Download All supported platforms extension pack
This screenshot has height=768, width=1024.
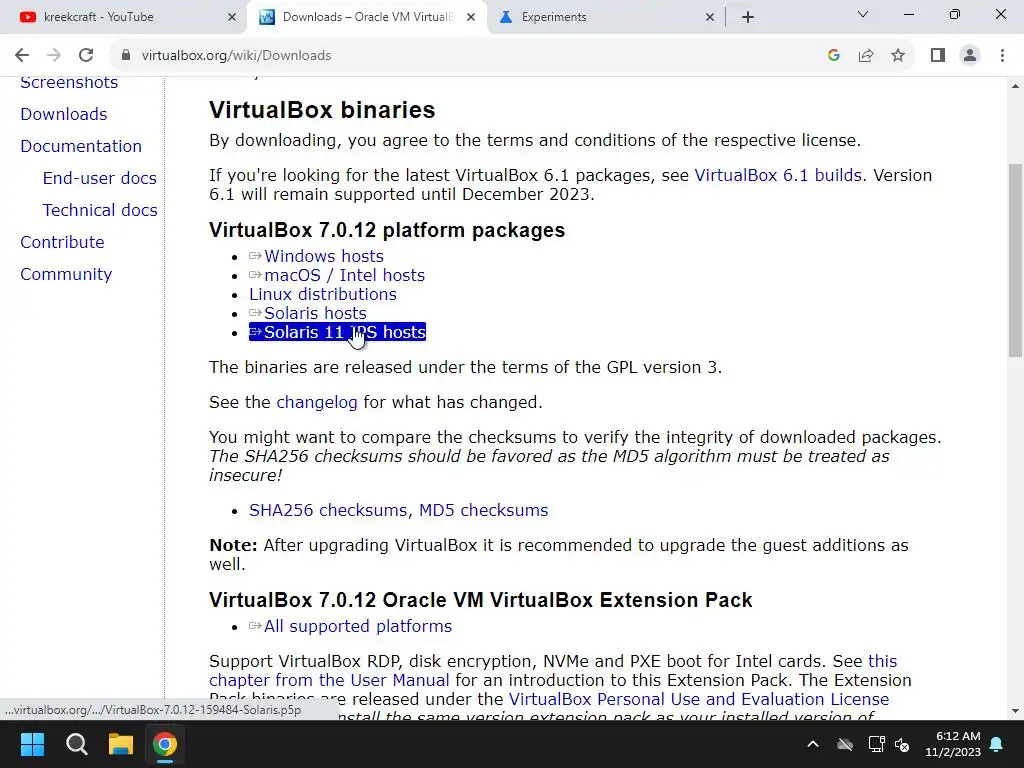(357, 626)
